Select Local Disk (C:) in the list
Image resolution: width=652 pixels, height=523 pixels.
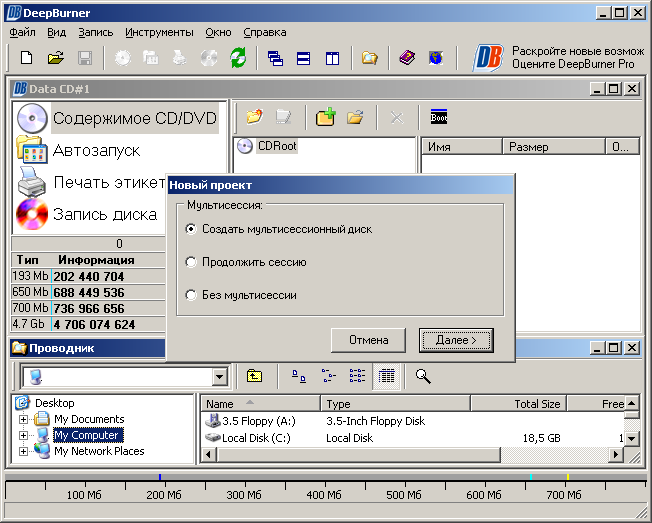[x=256, y=438]
